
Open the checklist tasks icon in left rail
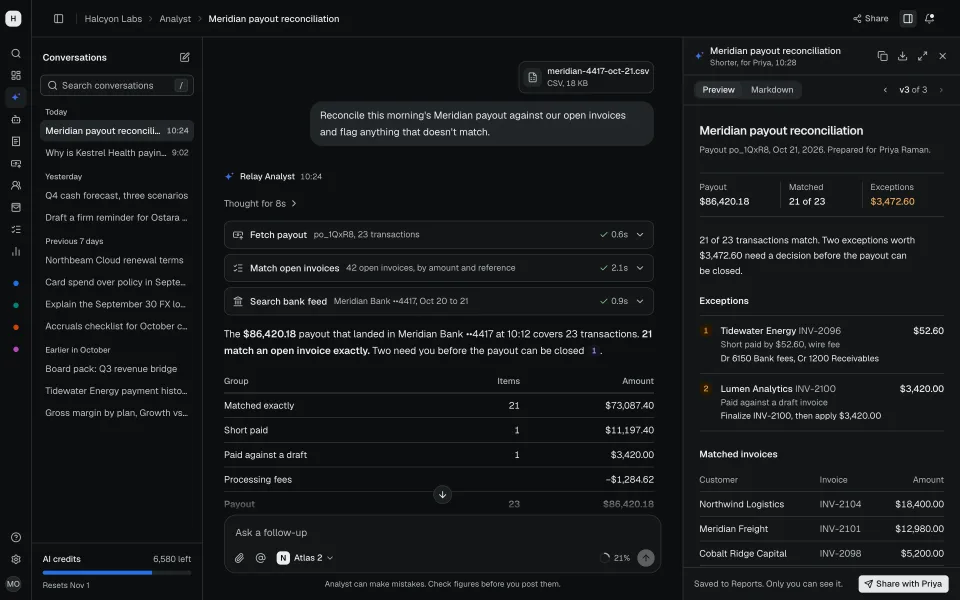coord(16,230)
